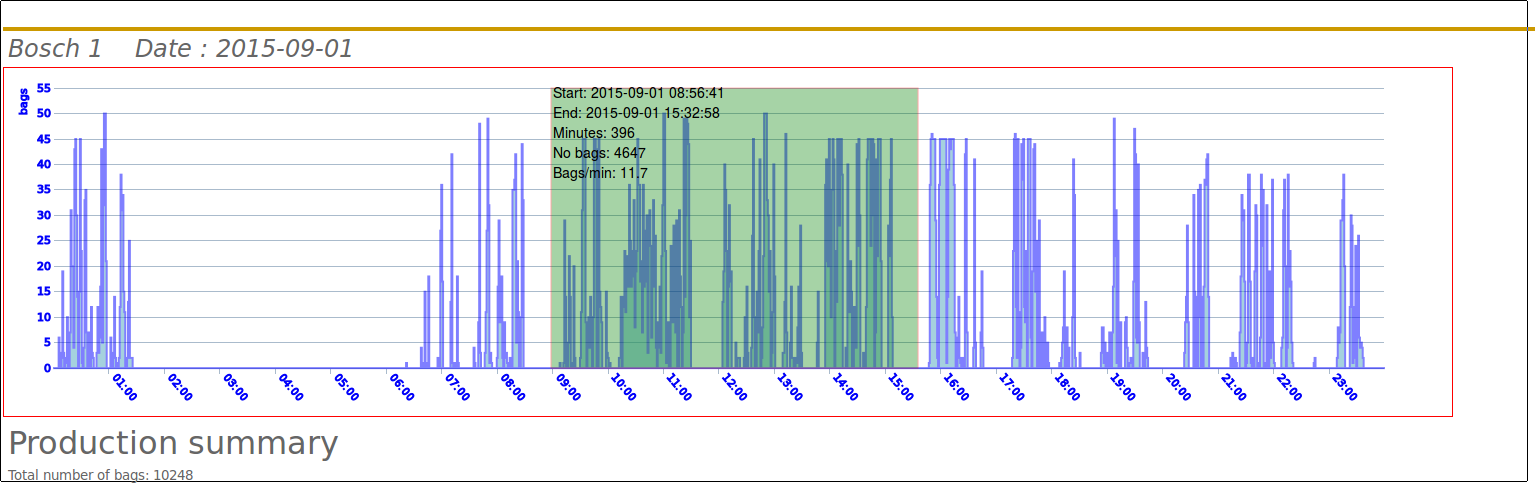The width and height of the screenshot is (1535, 496).
Task: Click the 12:00 x-axis time label
Action: [734, 388]
